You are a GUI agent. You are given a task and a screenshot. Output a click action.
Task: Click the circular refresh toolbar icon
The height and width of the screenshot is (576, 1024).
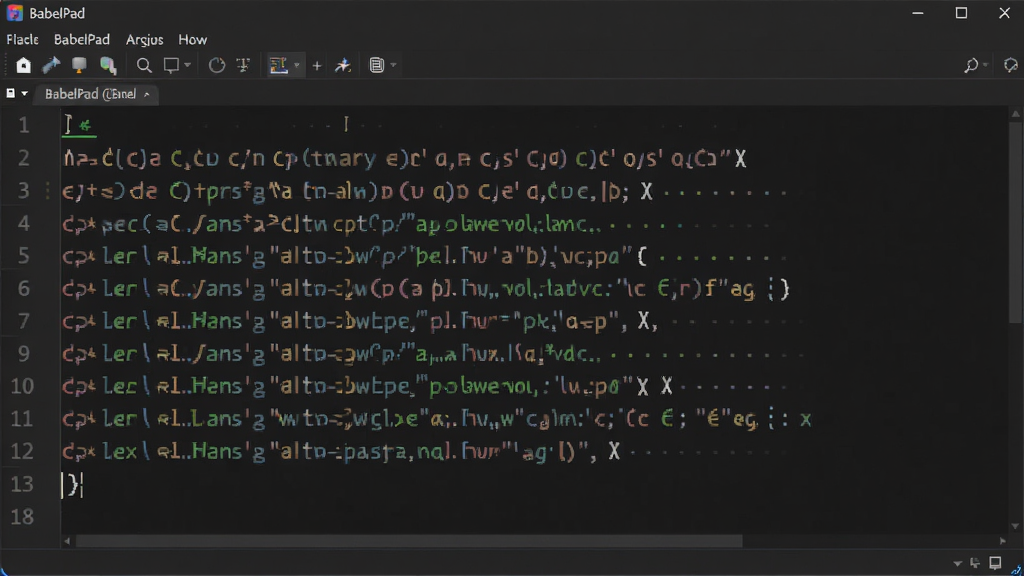(x=217, y=65)
